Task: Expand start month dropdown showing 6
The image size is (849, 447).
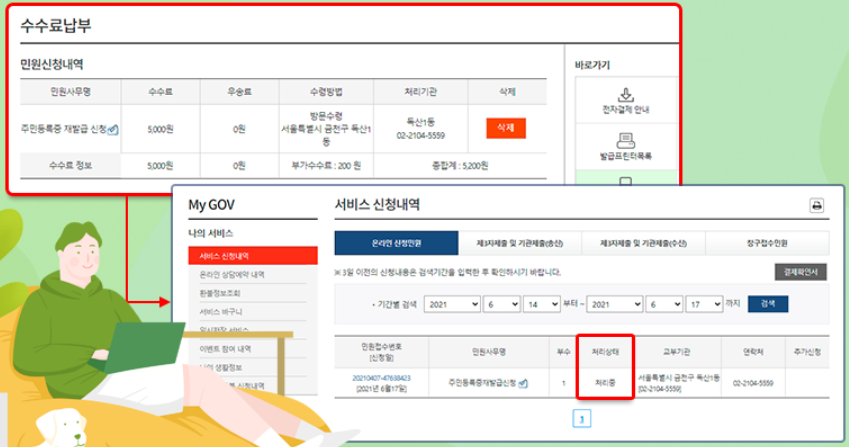Action: click(x=501, y=305)
